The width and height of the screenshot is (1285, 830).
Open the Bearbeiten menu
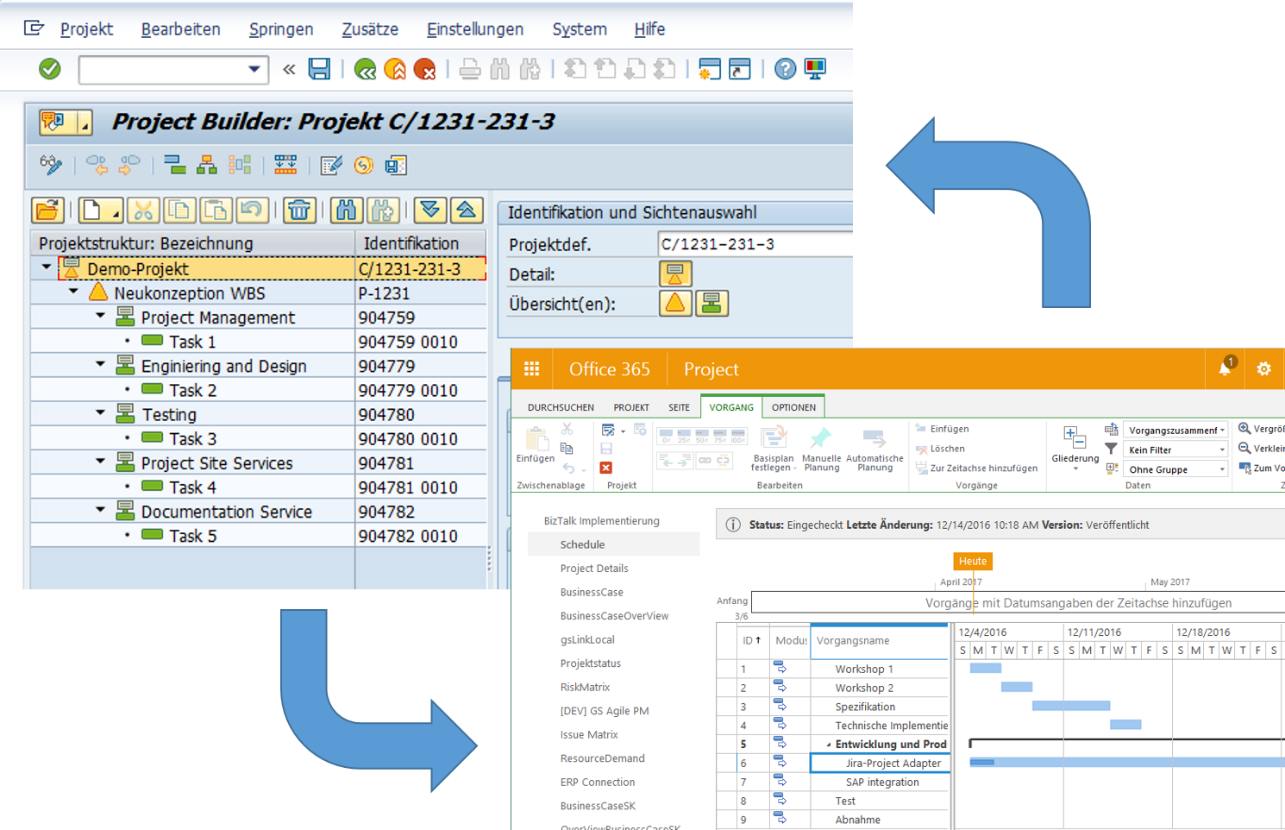181,29
